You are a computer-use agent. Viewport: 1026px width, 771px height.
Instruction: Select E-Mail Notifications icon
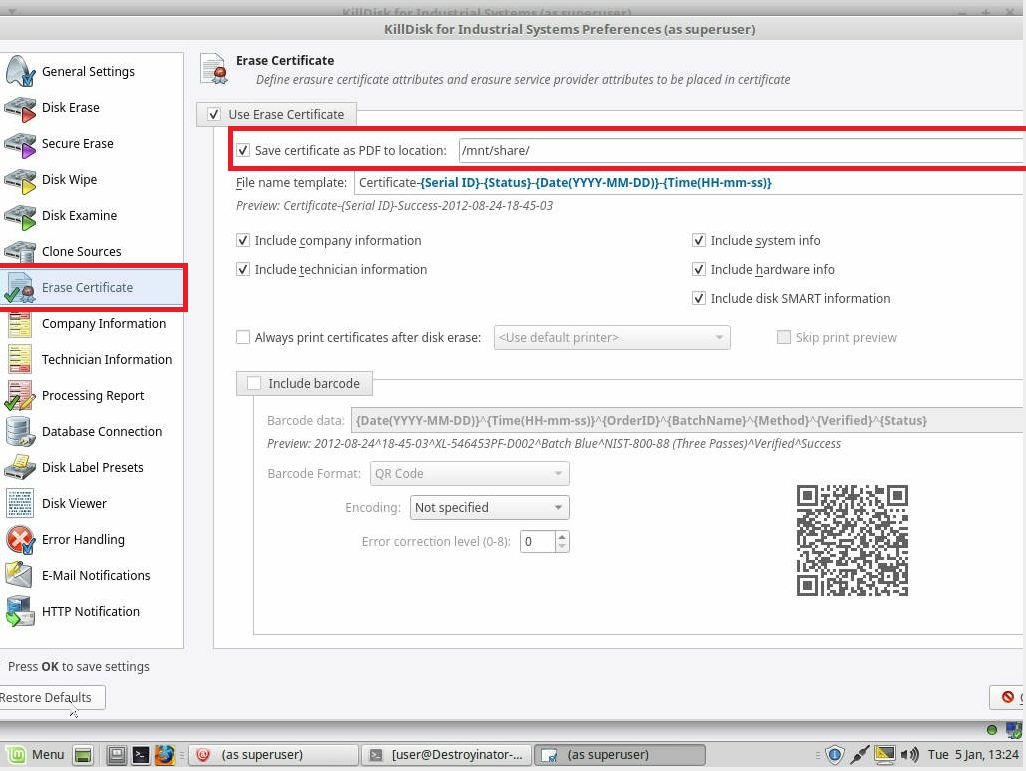point(20,576)
